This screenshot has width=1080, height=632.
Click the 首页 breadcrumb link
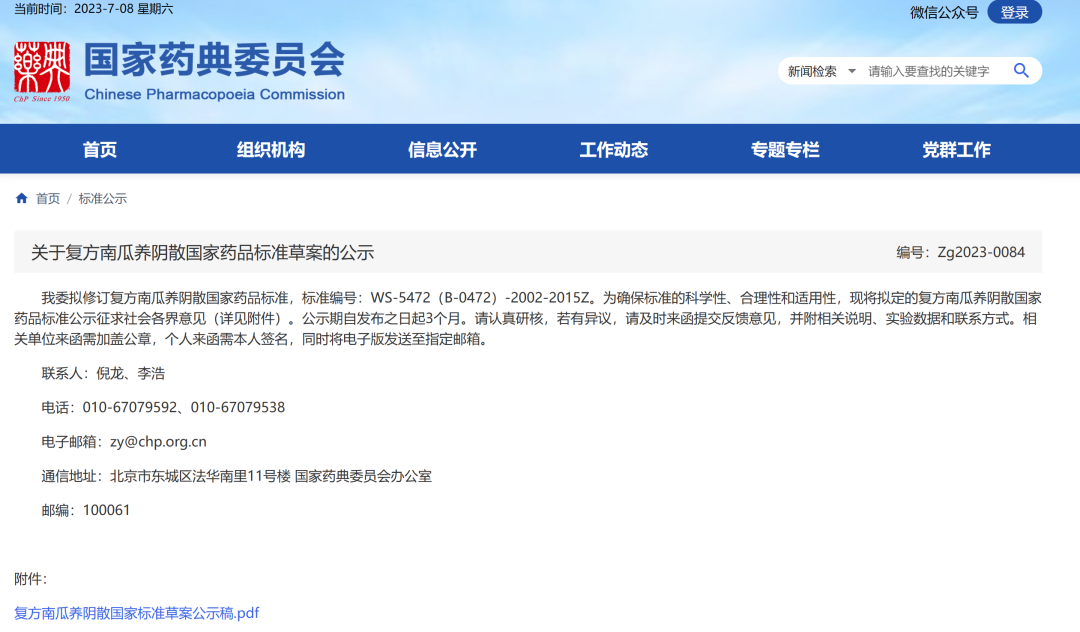[48, 198]
